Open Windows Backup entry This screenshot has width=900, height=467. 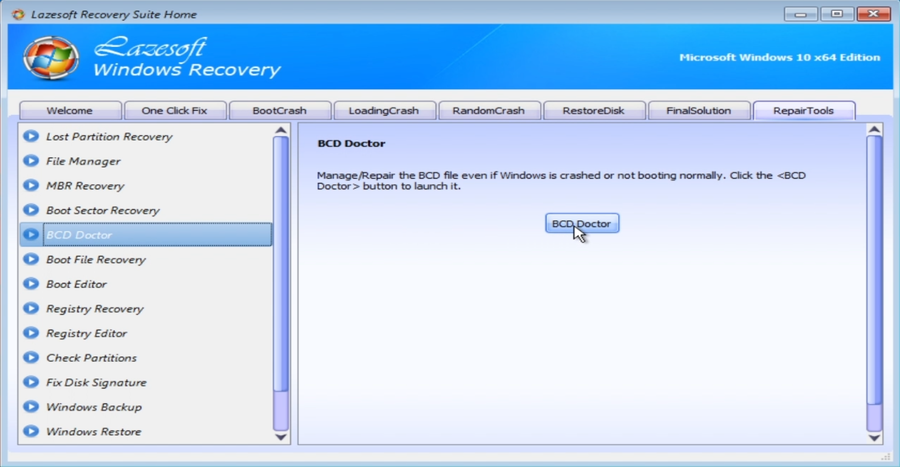[146, 407]
